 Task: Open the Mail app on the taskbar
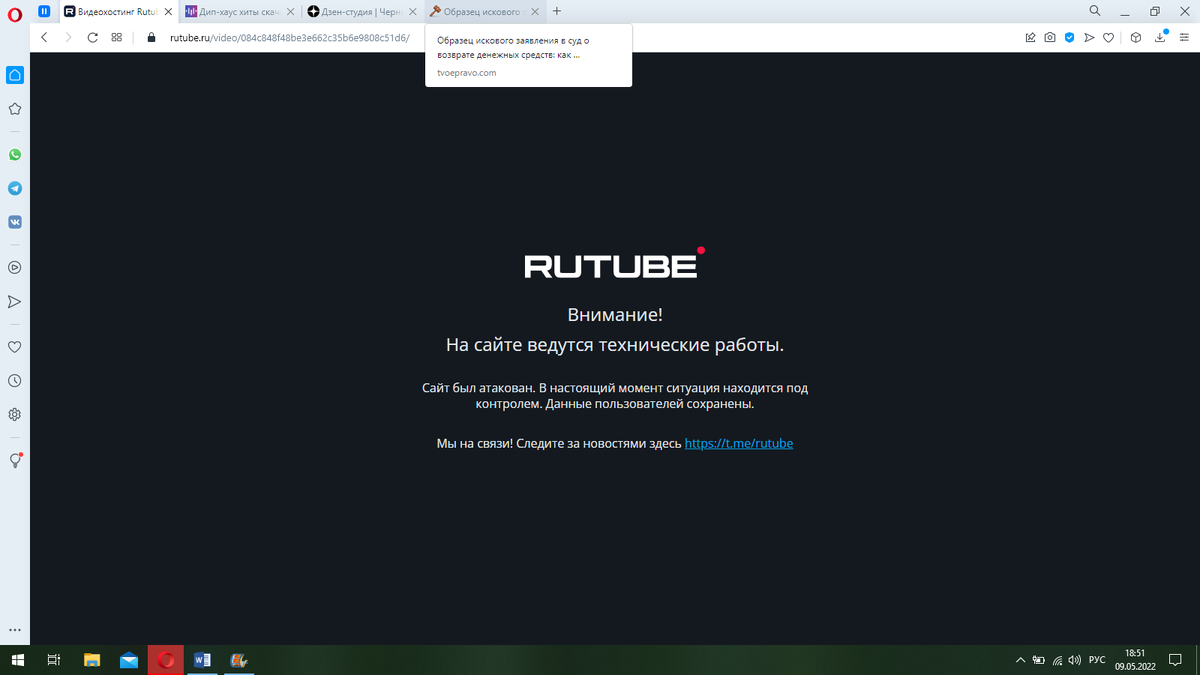point(129,660)
